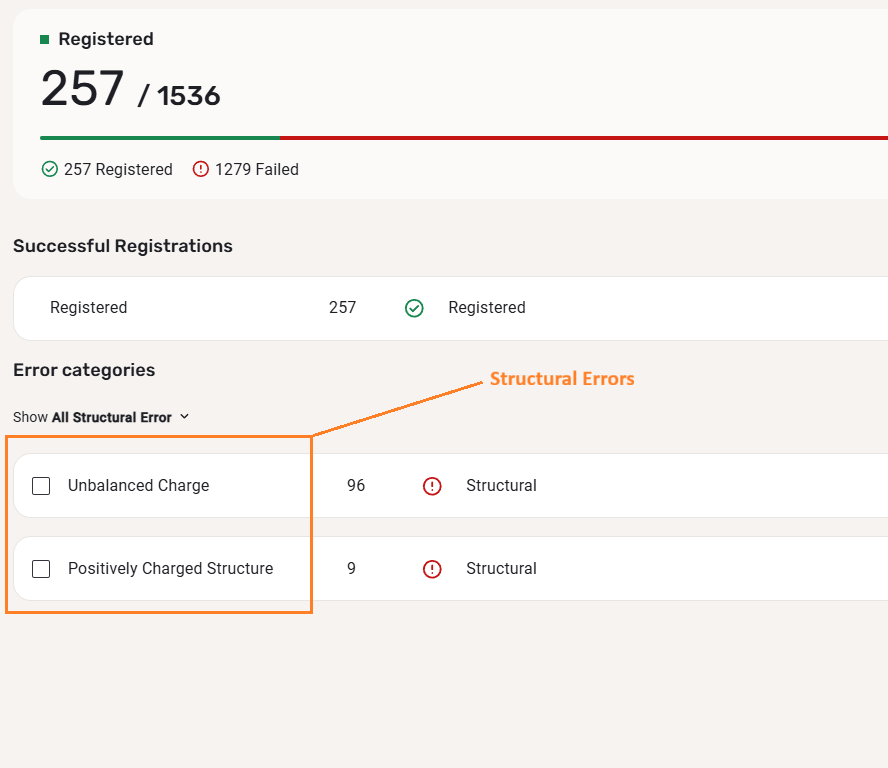Click the 96 count in Unbalanced Charge row
888x768 pixels.
(356, 486)
